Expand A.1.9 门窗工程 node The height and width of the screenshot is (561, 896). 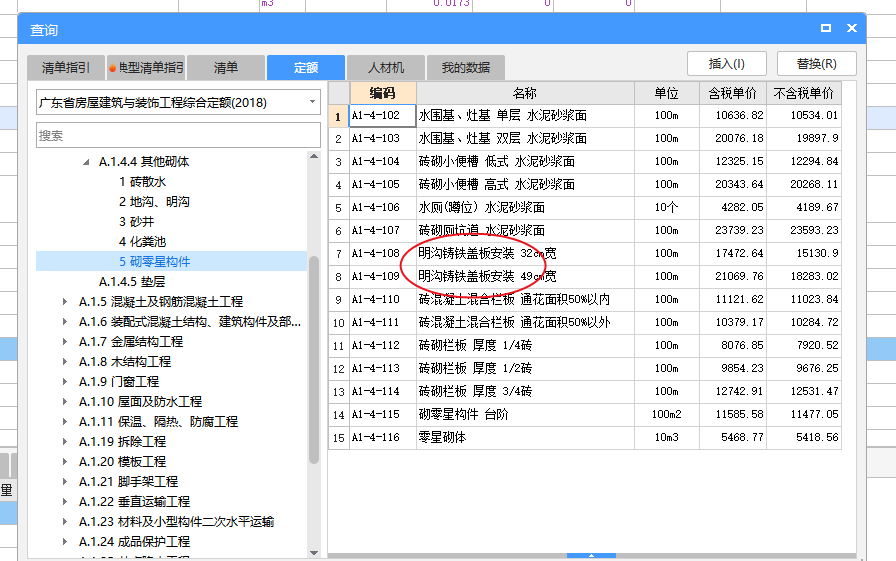65,382
